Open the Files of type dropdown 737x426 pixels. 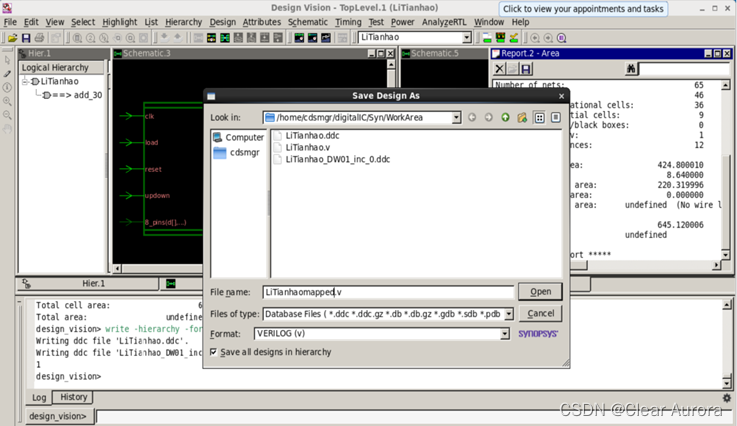509,314
